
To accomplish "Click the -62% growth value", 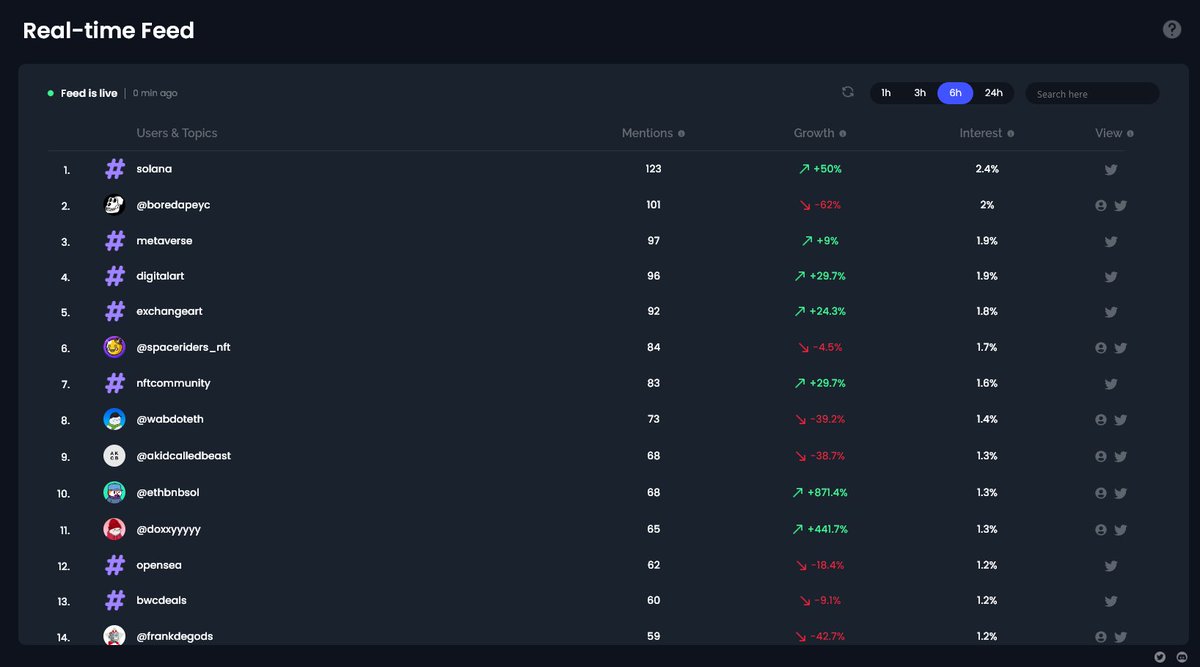I will (826, 205).
